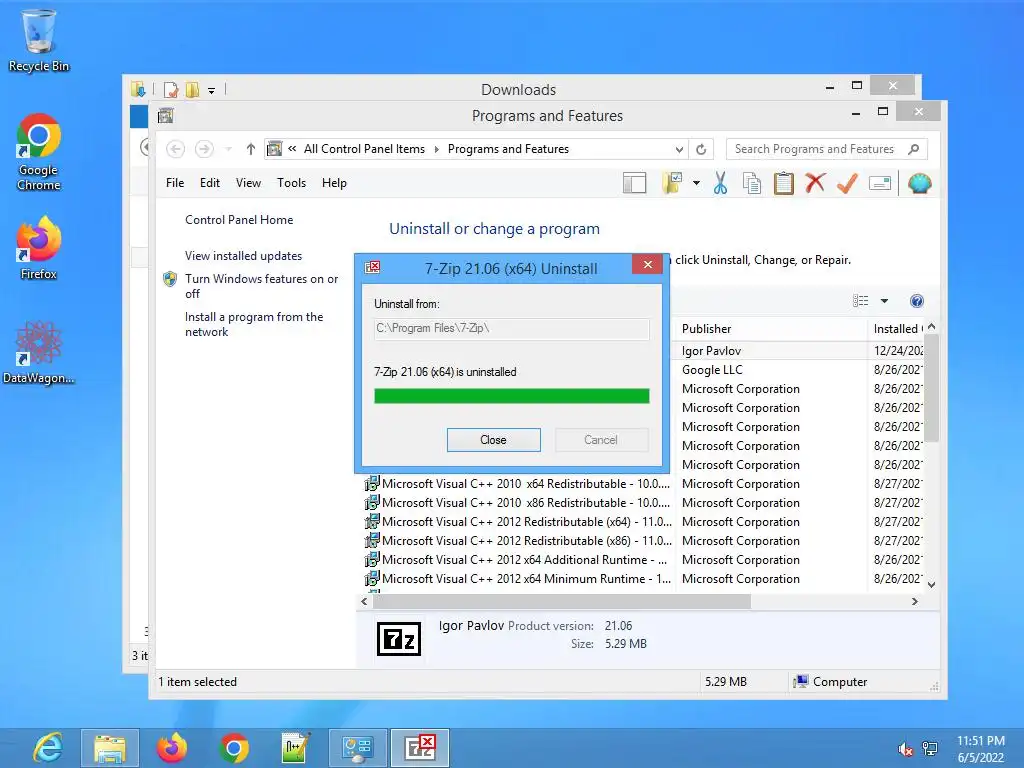1024x768 pixels.
Task: Click the orange checkmark Properties toolbar icon
Action: coord(847,184)
